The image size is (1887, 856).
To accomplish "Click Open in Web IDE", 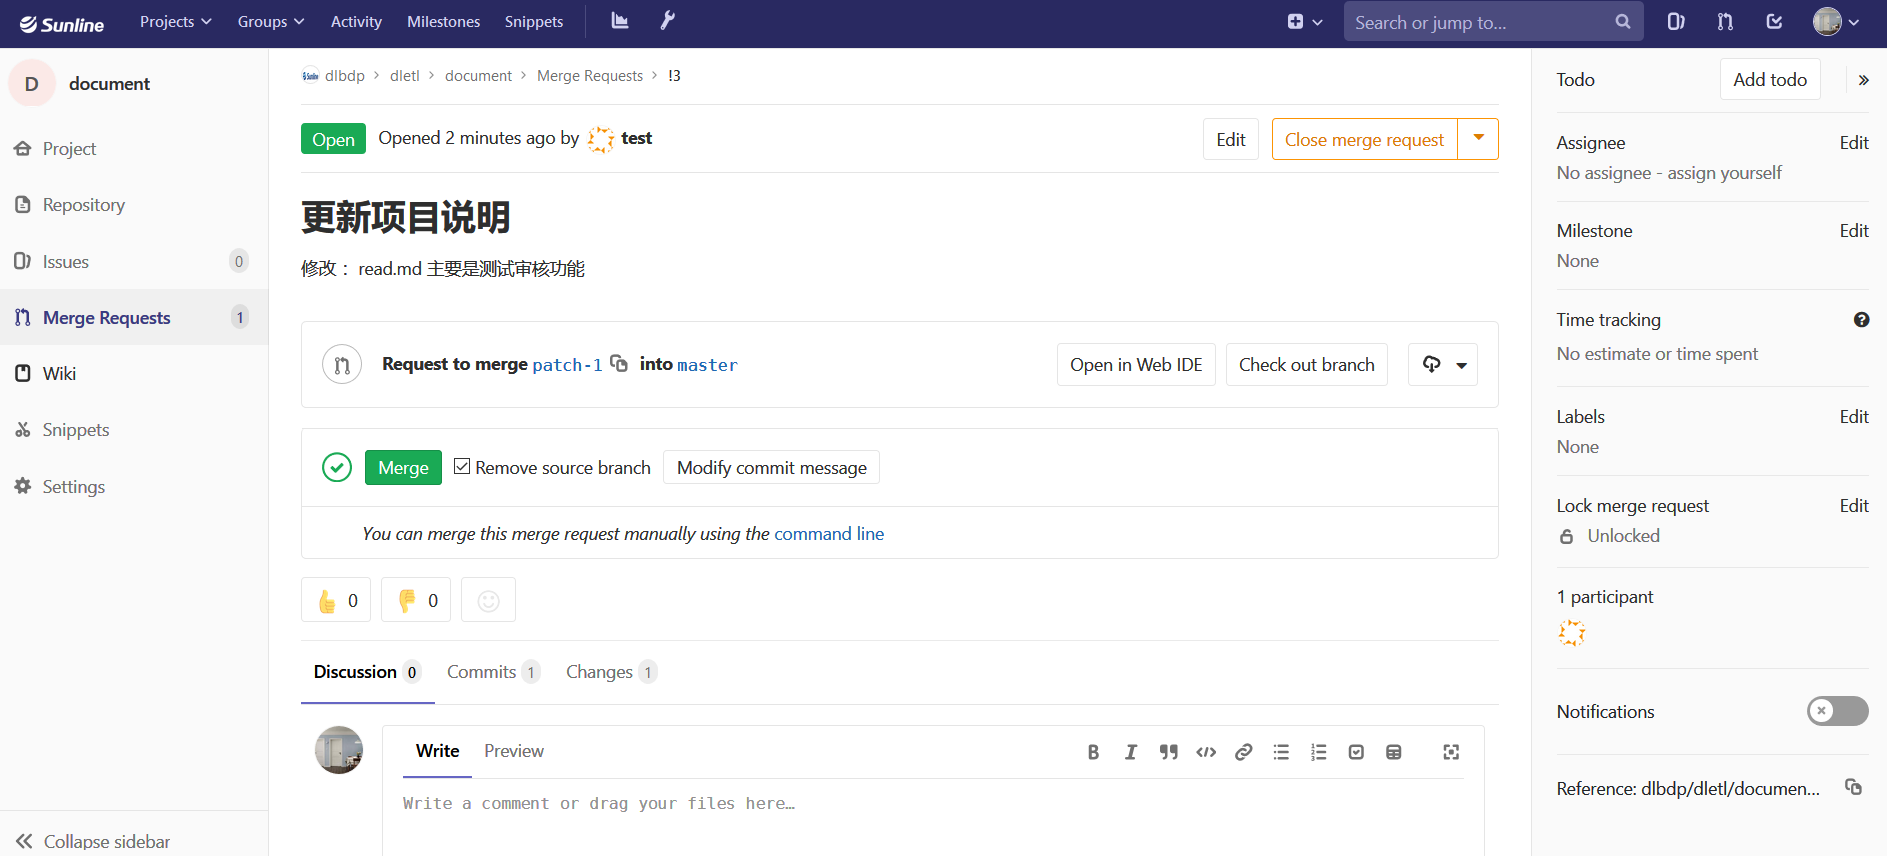I will click(x=1136, y=364).
